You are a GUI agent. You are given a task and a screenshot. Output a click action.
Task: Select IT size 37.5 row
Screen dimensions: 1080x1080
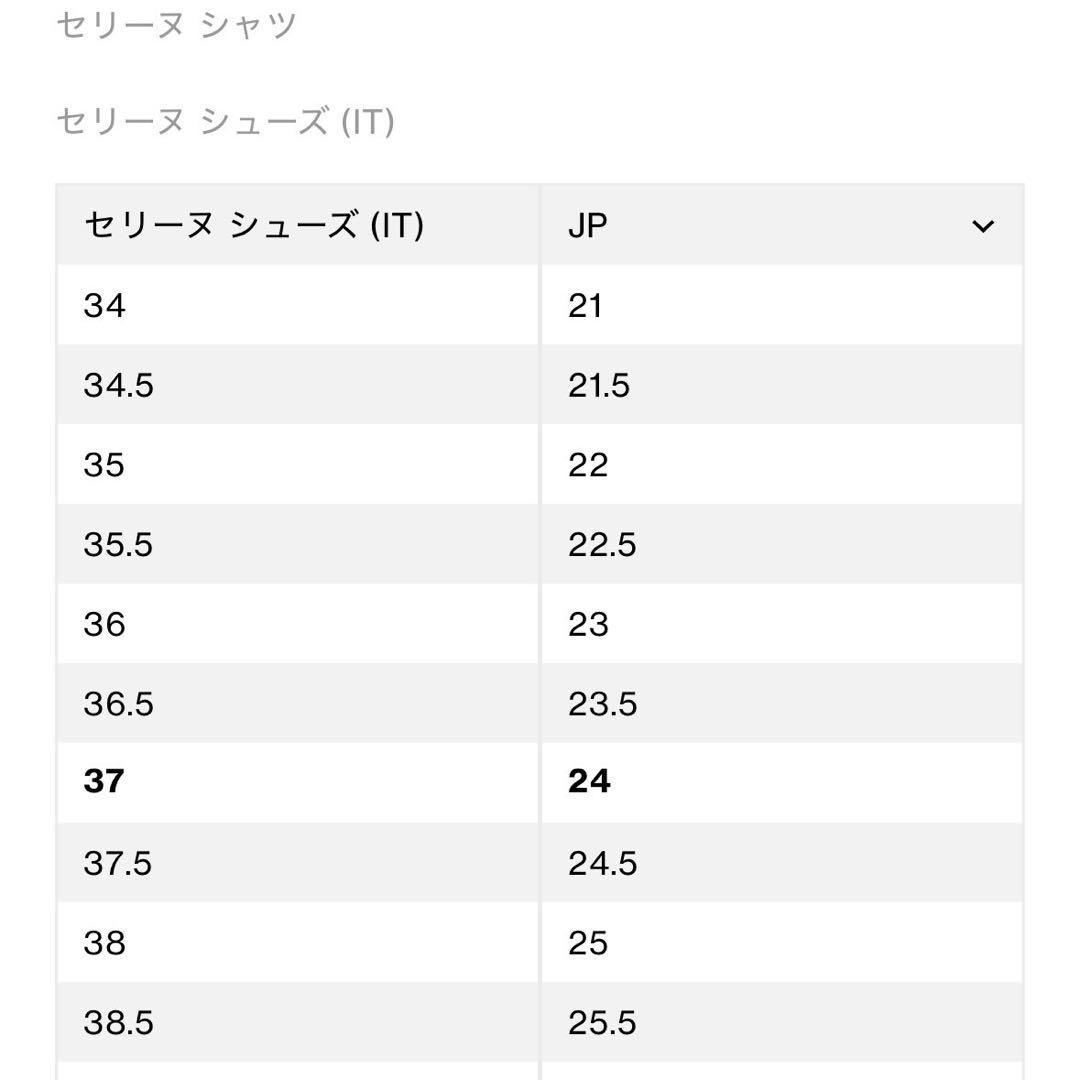120,862
